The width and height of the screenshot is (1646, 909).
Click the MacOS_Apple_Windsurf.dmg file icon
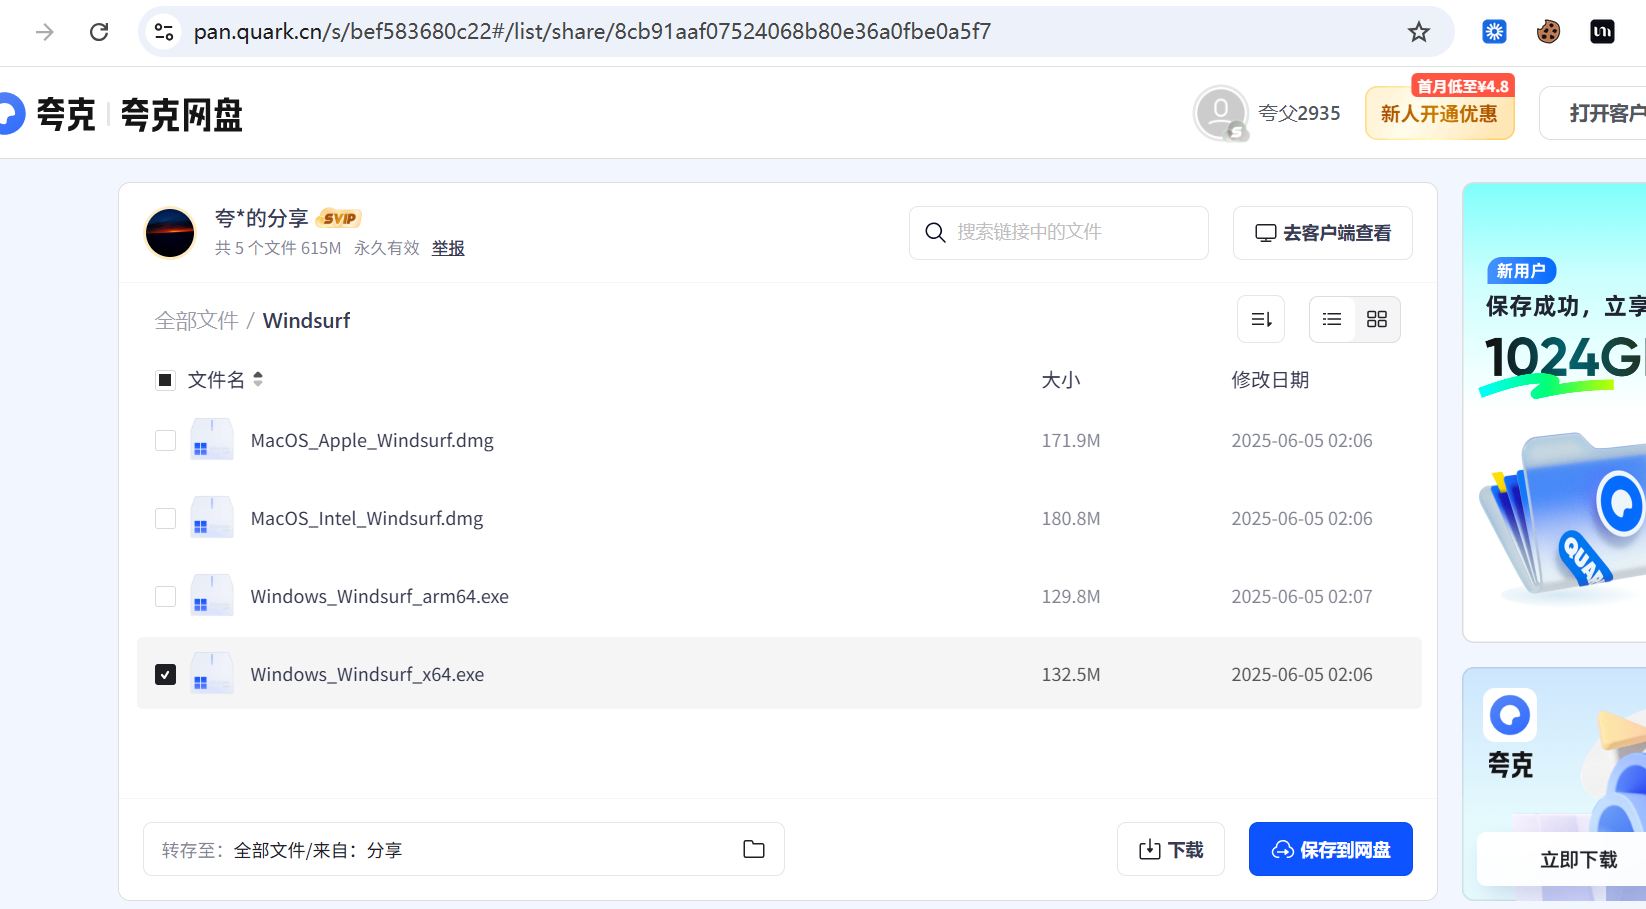212,440
